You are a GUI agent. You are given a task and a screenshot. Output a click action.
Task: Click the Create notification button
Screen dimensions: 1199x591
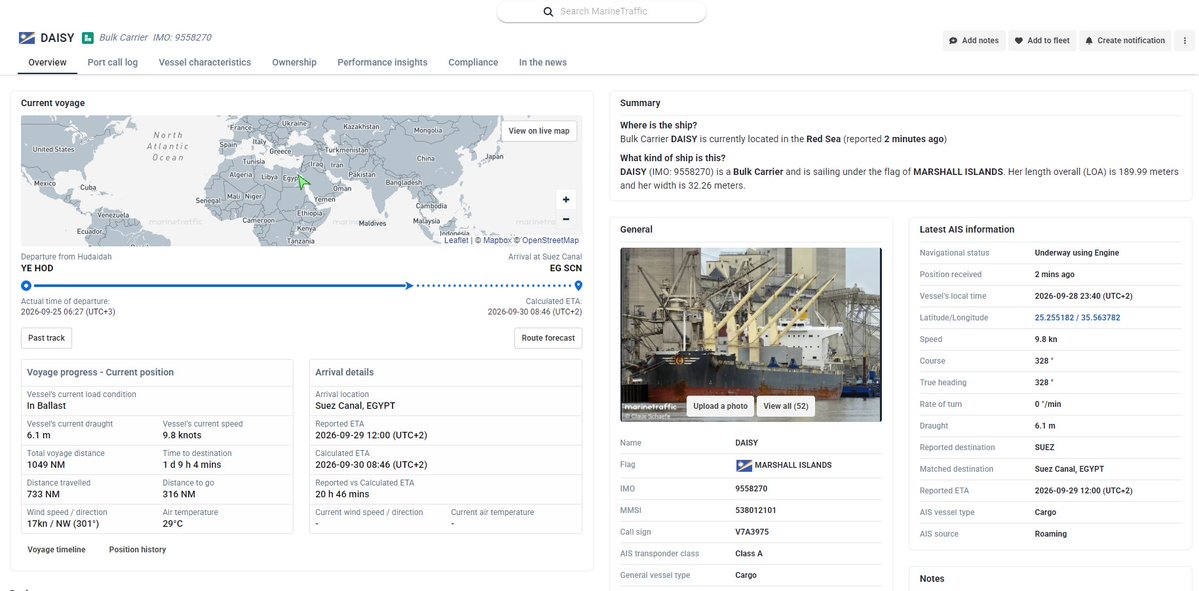[x=1125, y=41]
